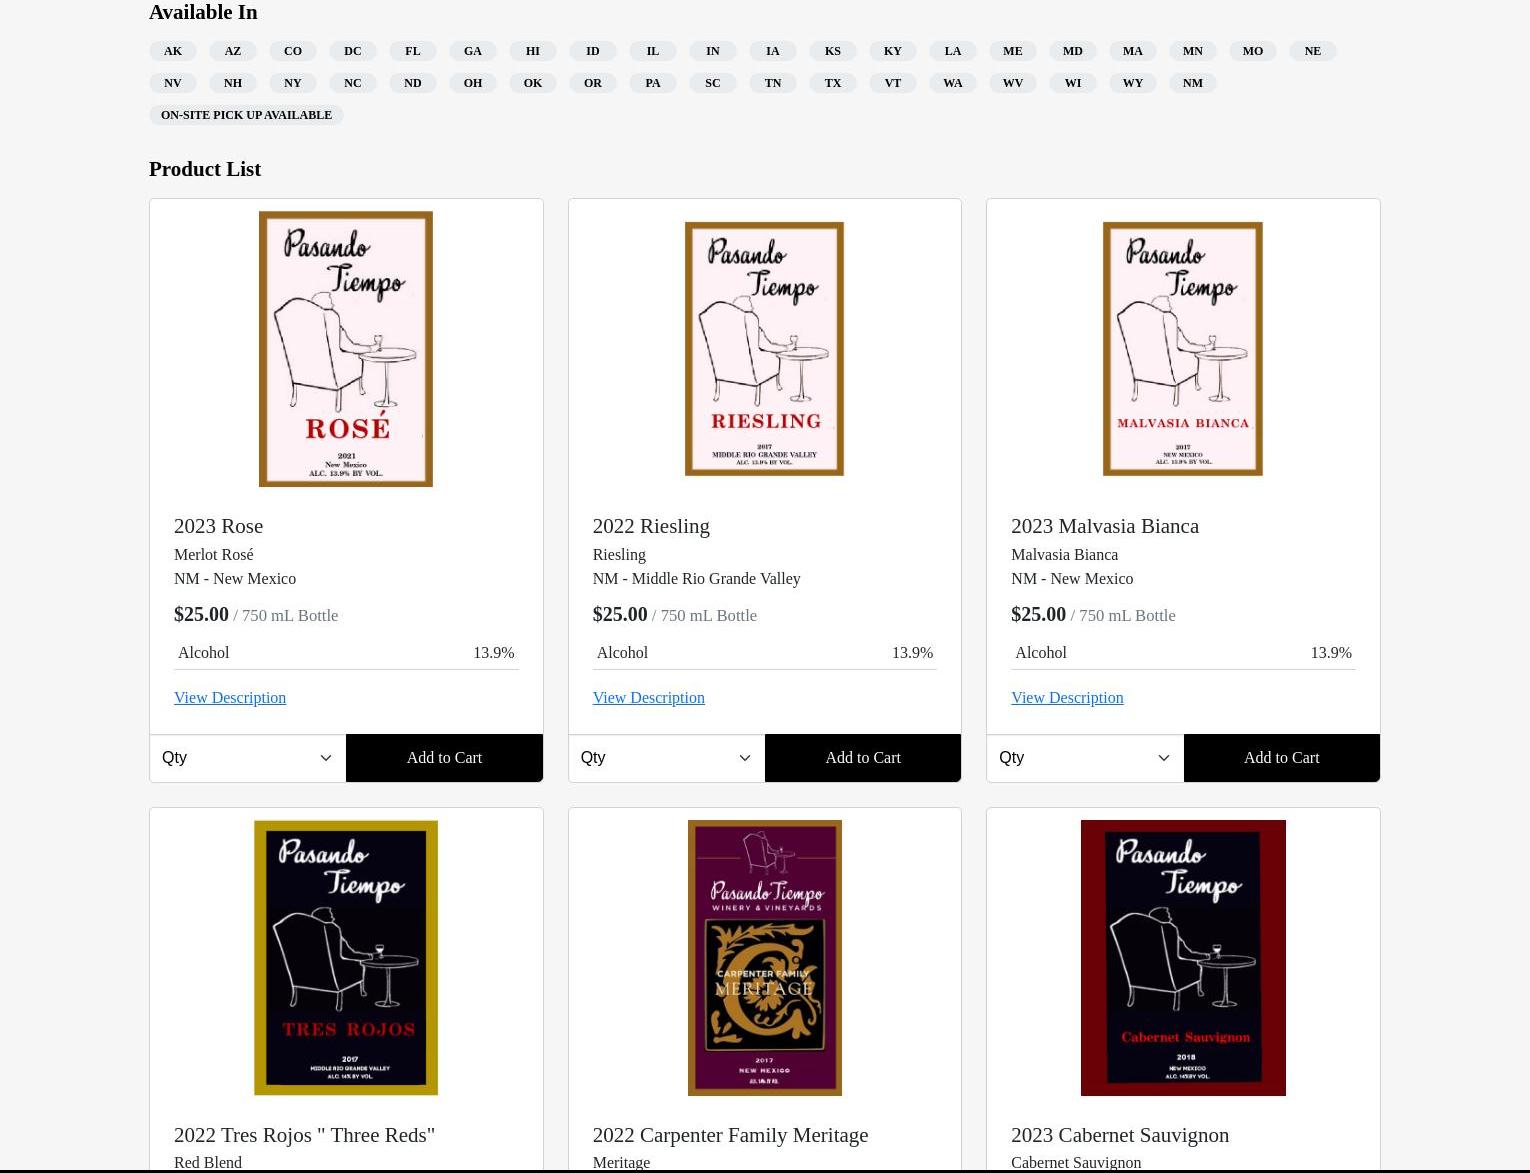Screen dimensions: 1530x1173
Task: Click the LA state badge
Action: pos(953,51)
